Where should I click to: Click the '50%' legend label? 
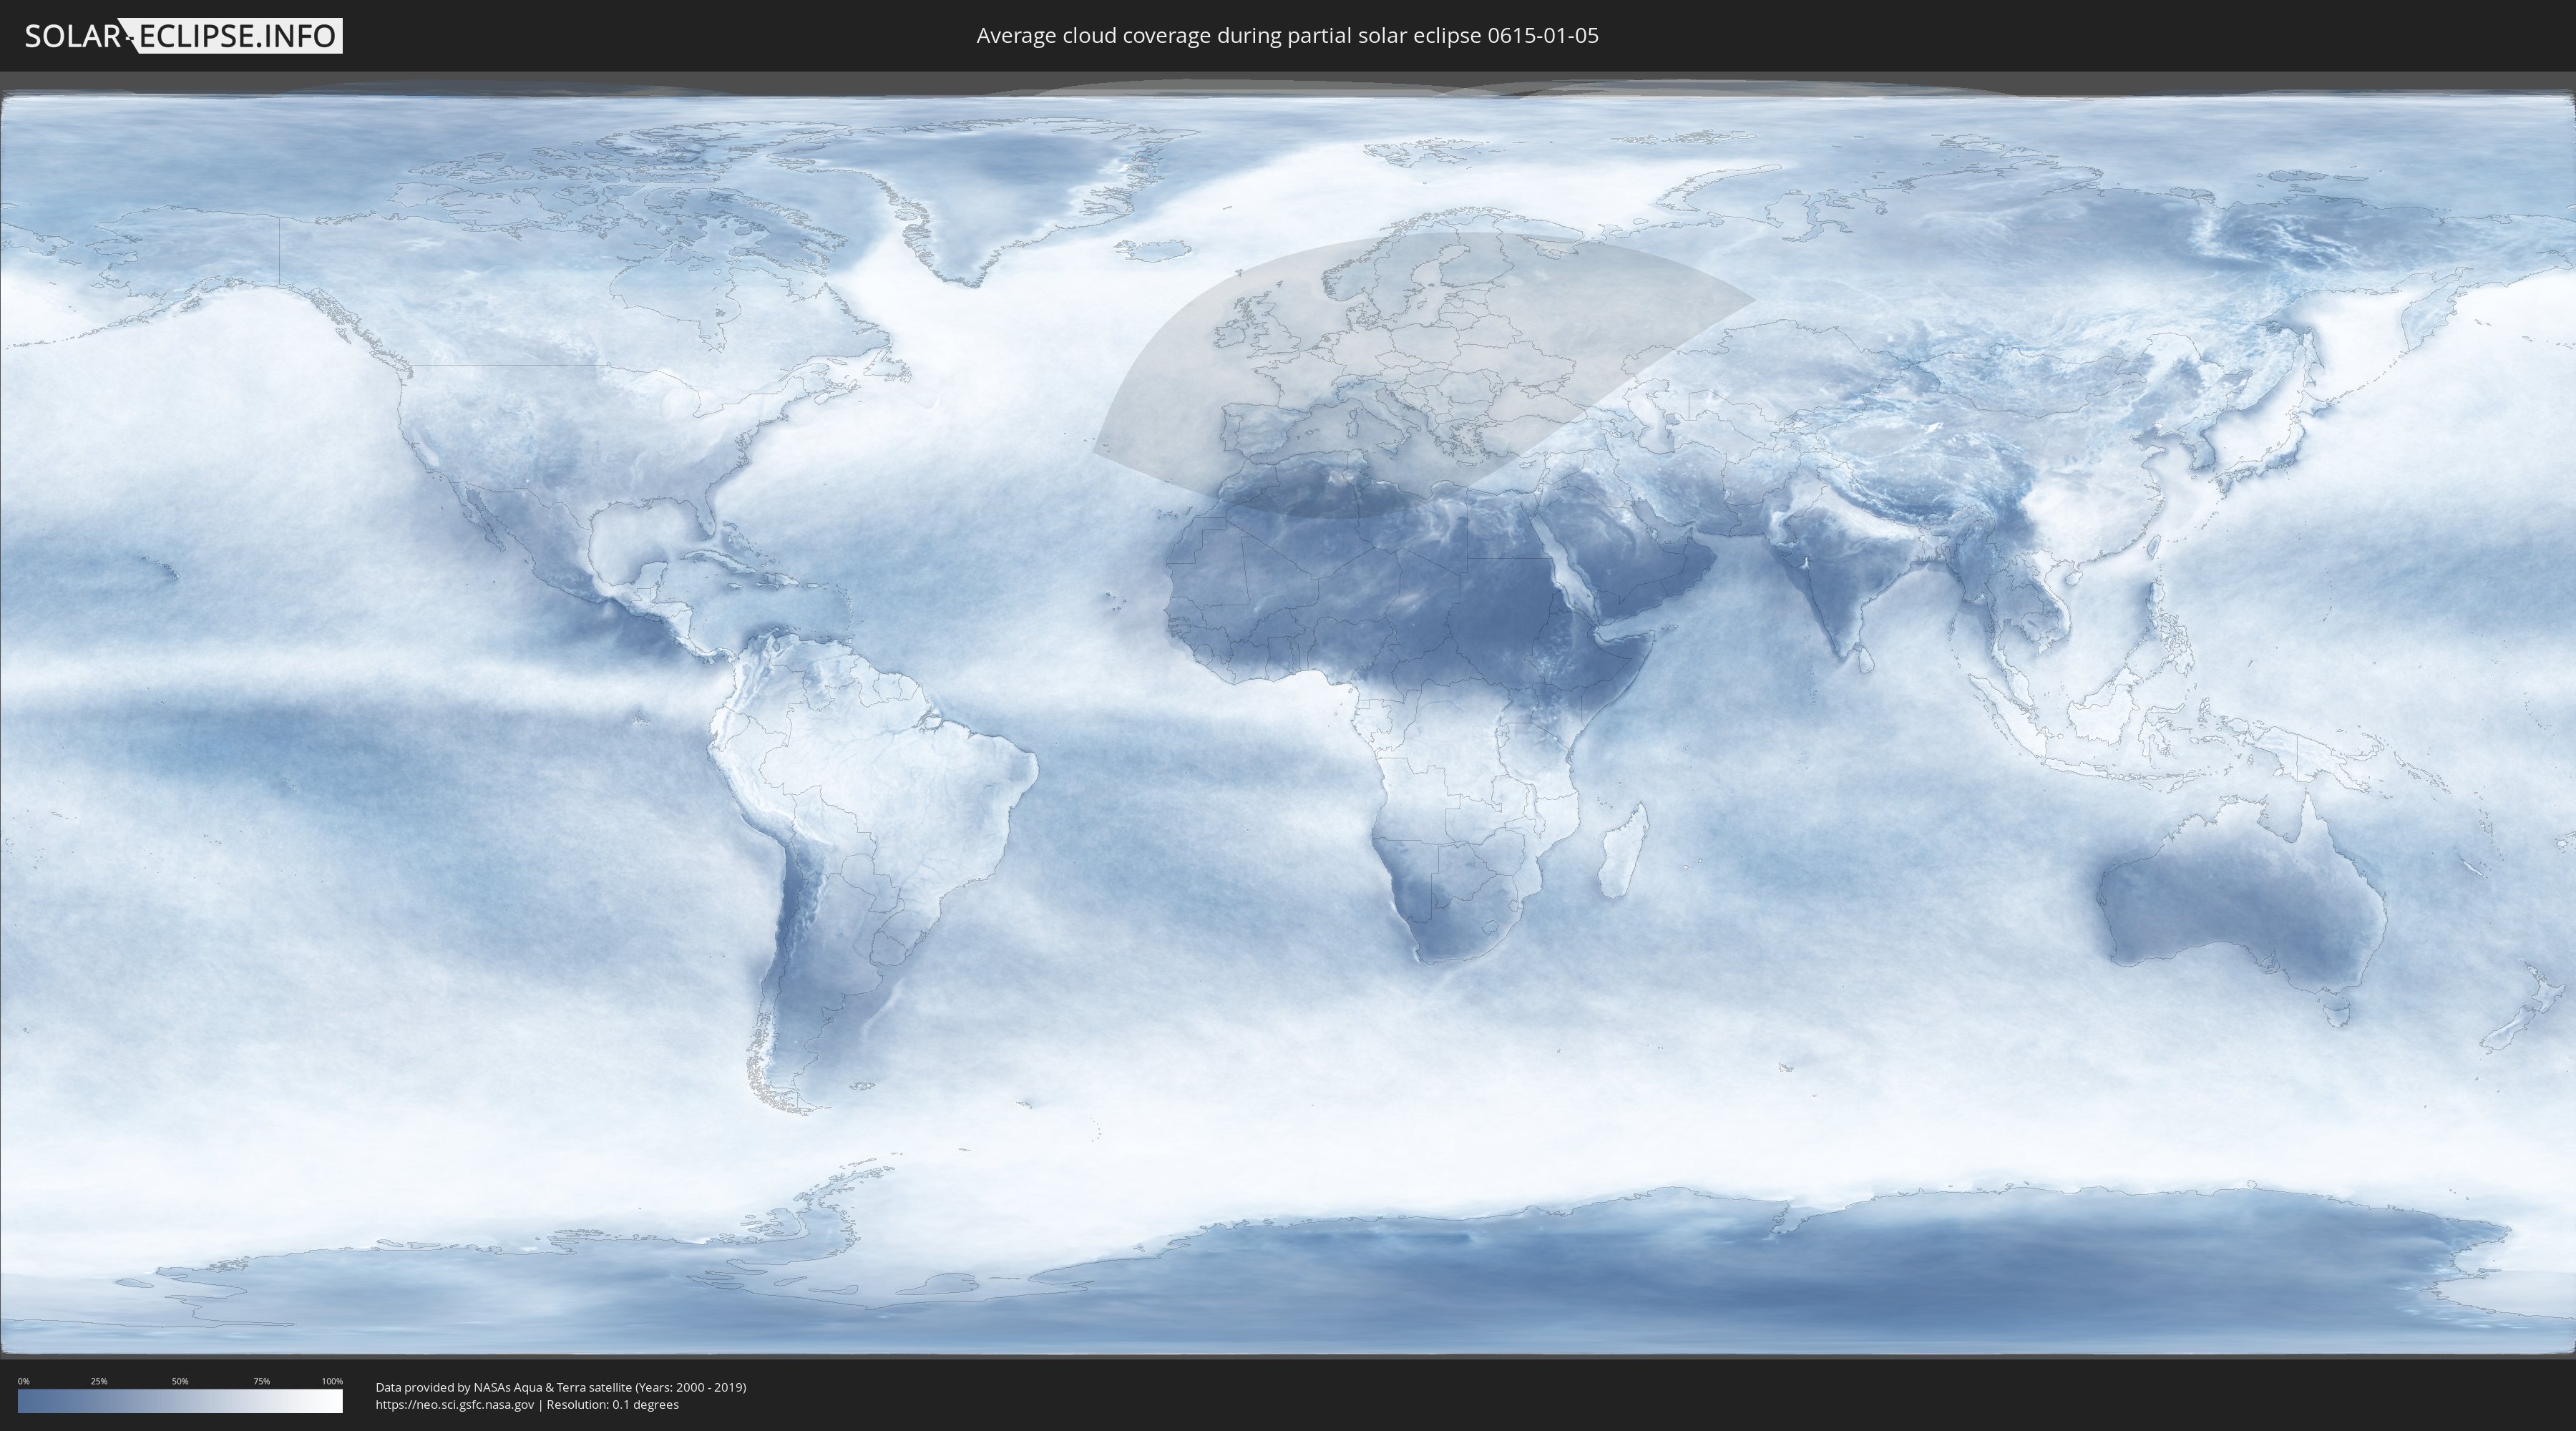(x=180, y=1381)
